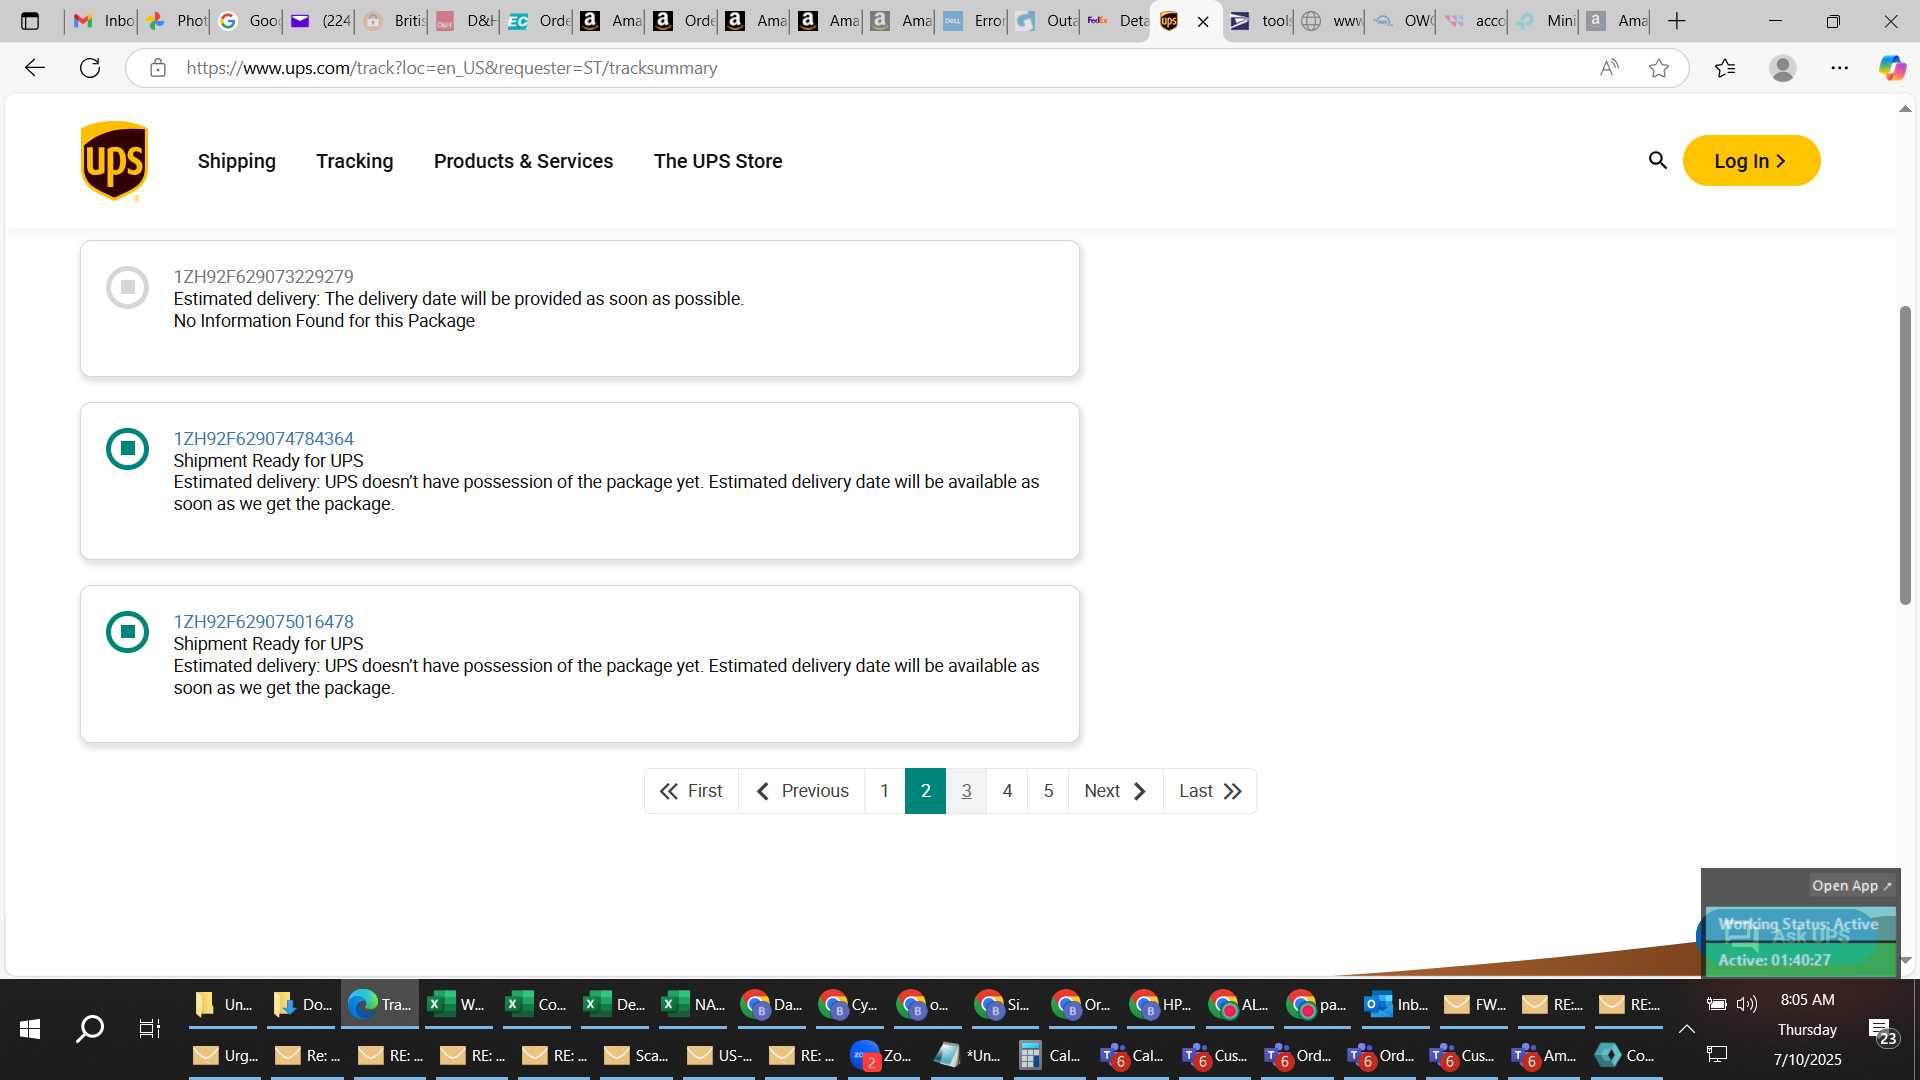1920x1080 pixels.
Task: Open the Favorites list icon
Action: click(x=1725, y=68)
